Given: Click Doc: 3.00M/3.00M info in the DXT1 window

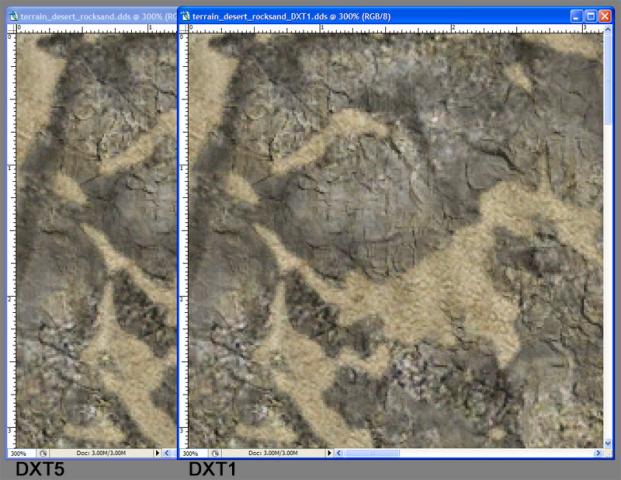Looking at the screenshot, I should [280, 453].
